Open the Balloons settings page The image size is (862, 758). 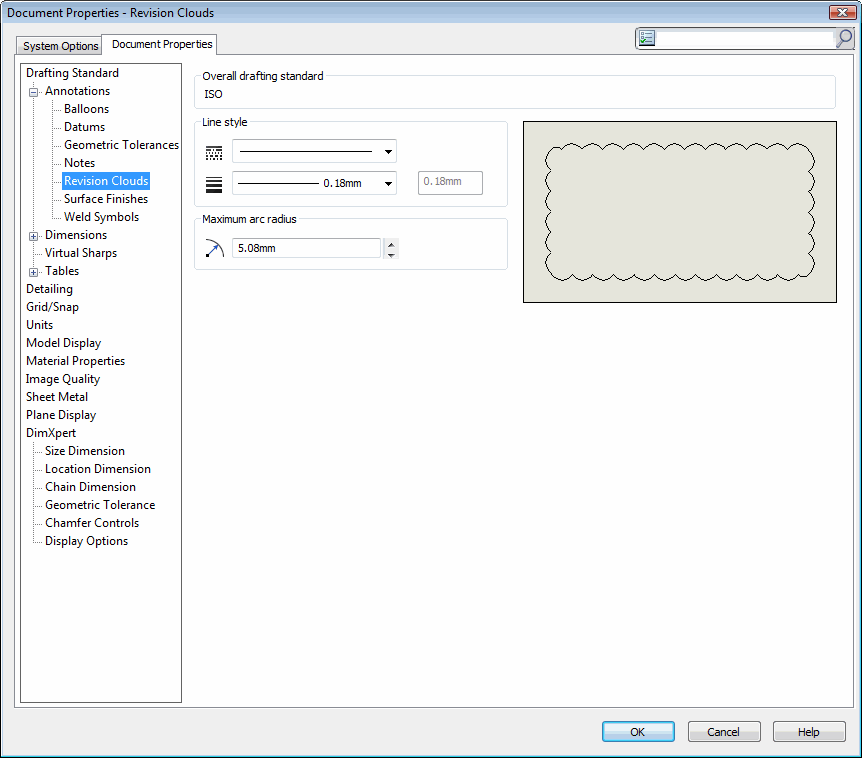point(86,109)
